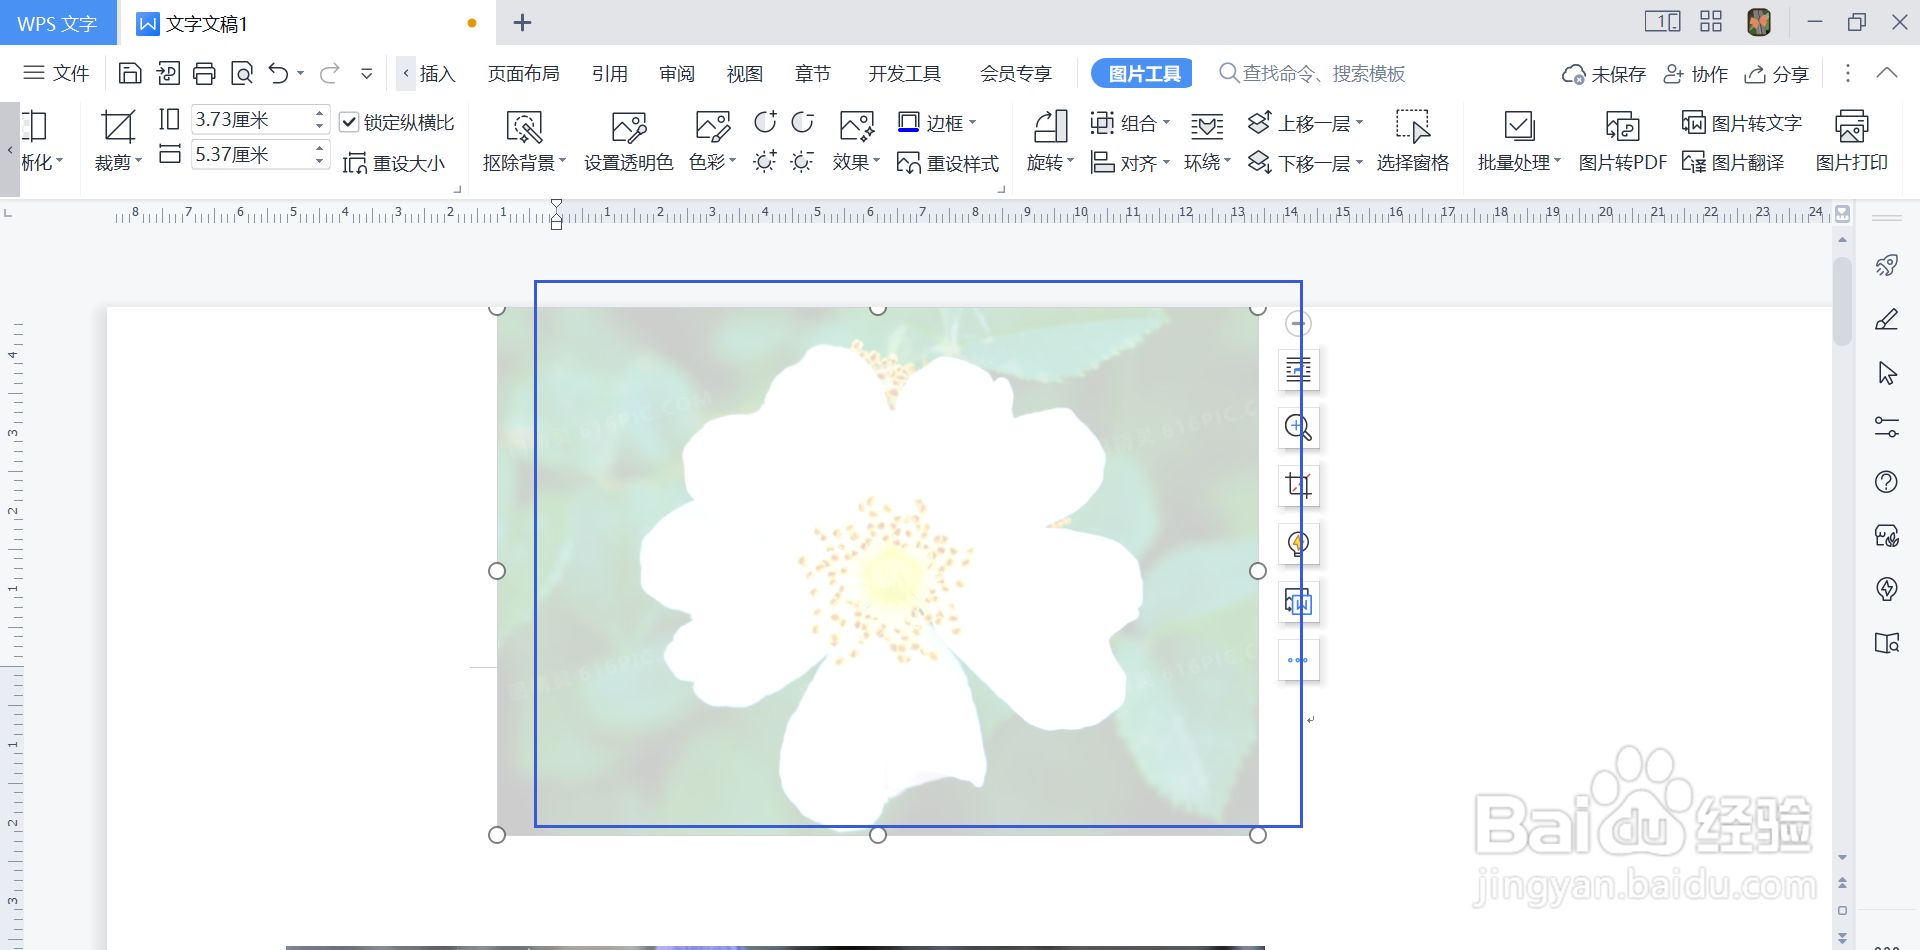Click the WPS 文字 home tab

pyautogui.click(x=57, y=23)
